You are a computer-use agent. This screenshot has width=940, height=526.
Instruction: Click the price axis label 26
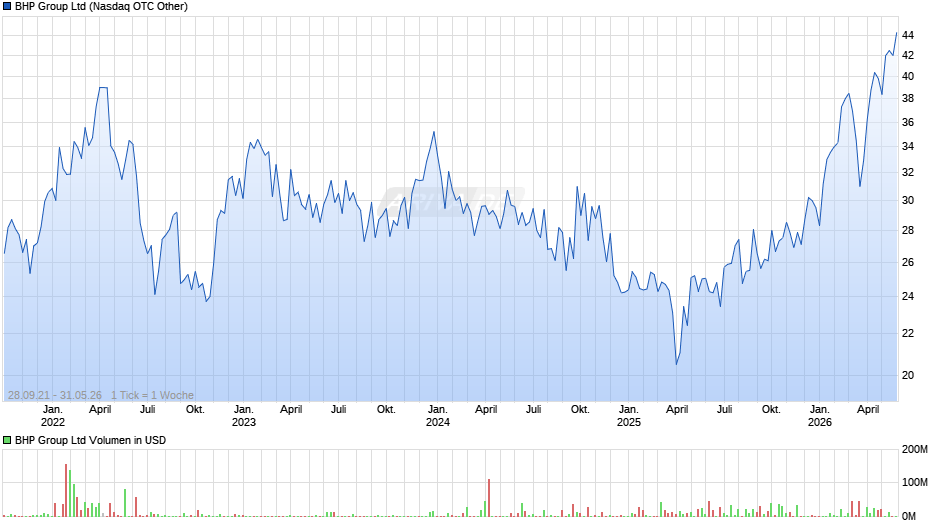point(908,262)
